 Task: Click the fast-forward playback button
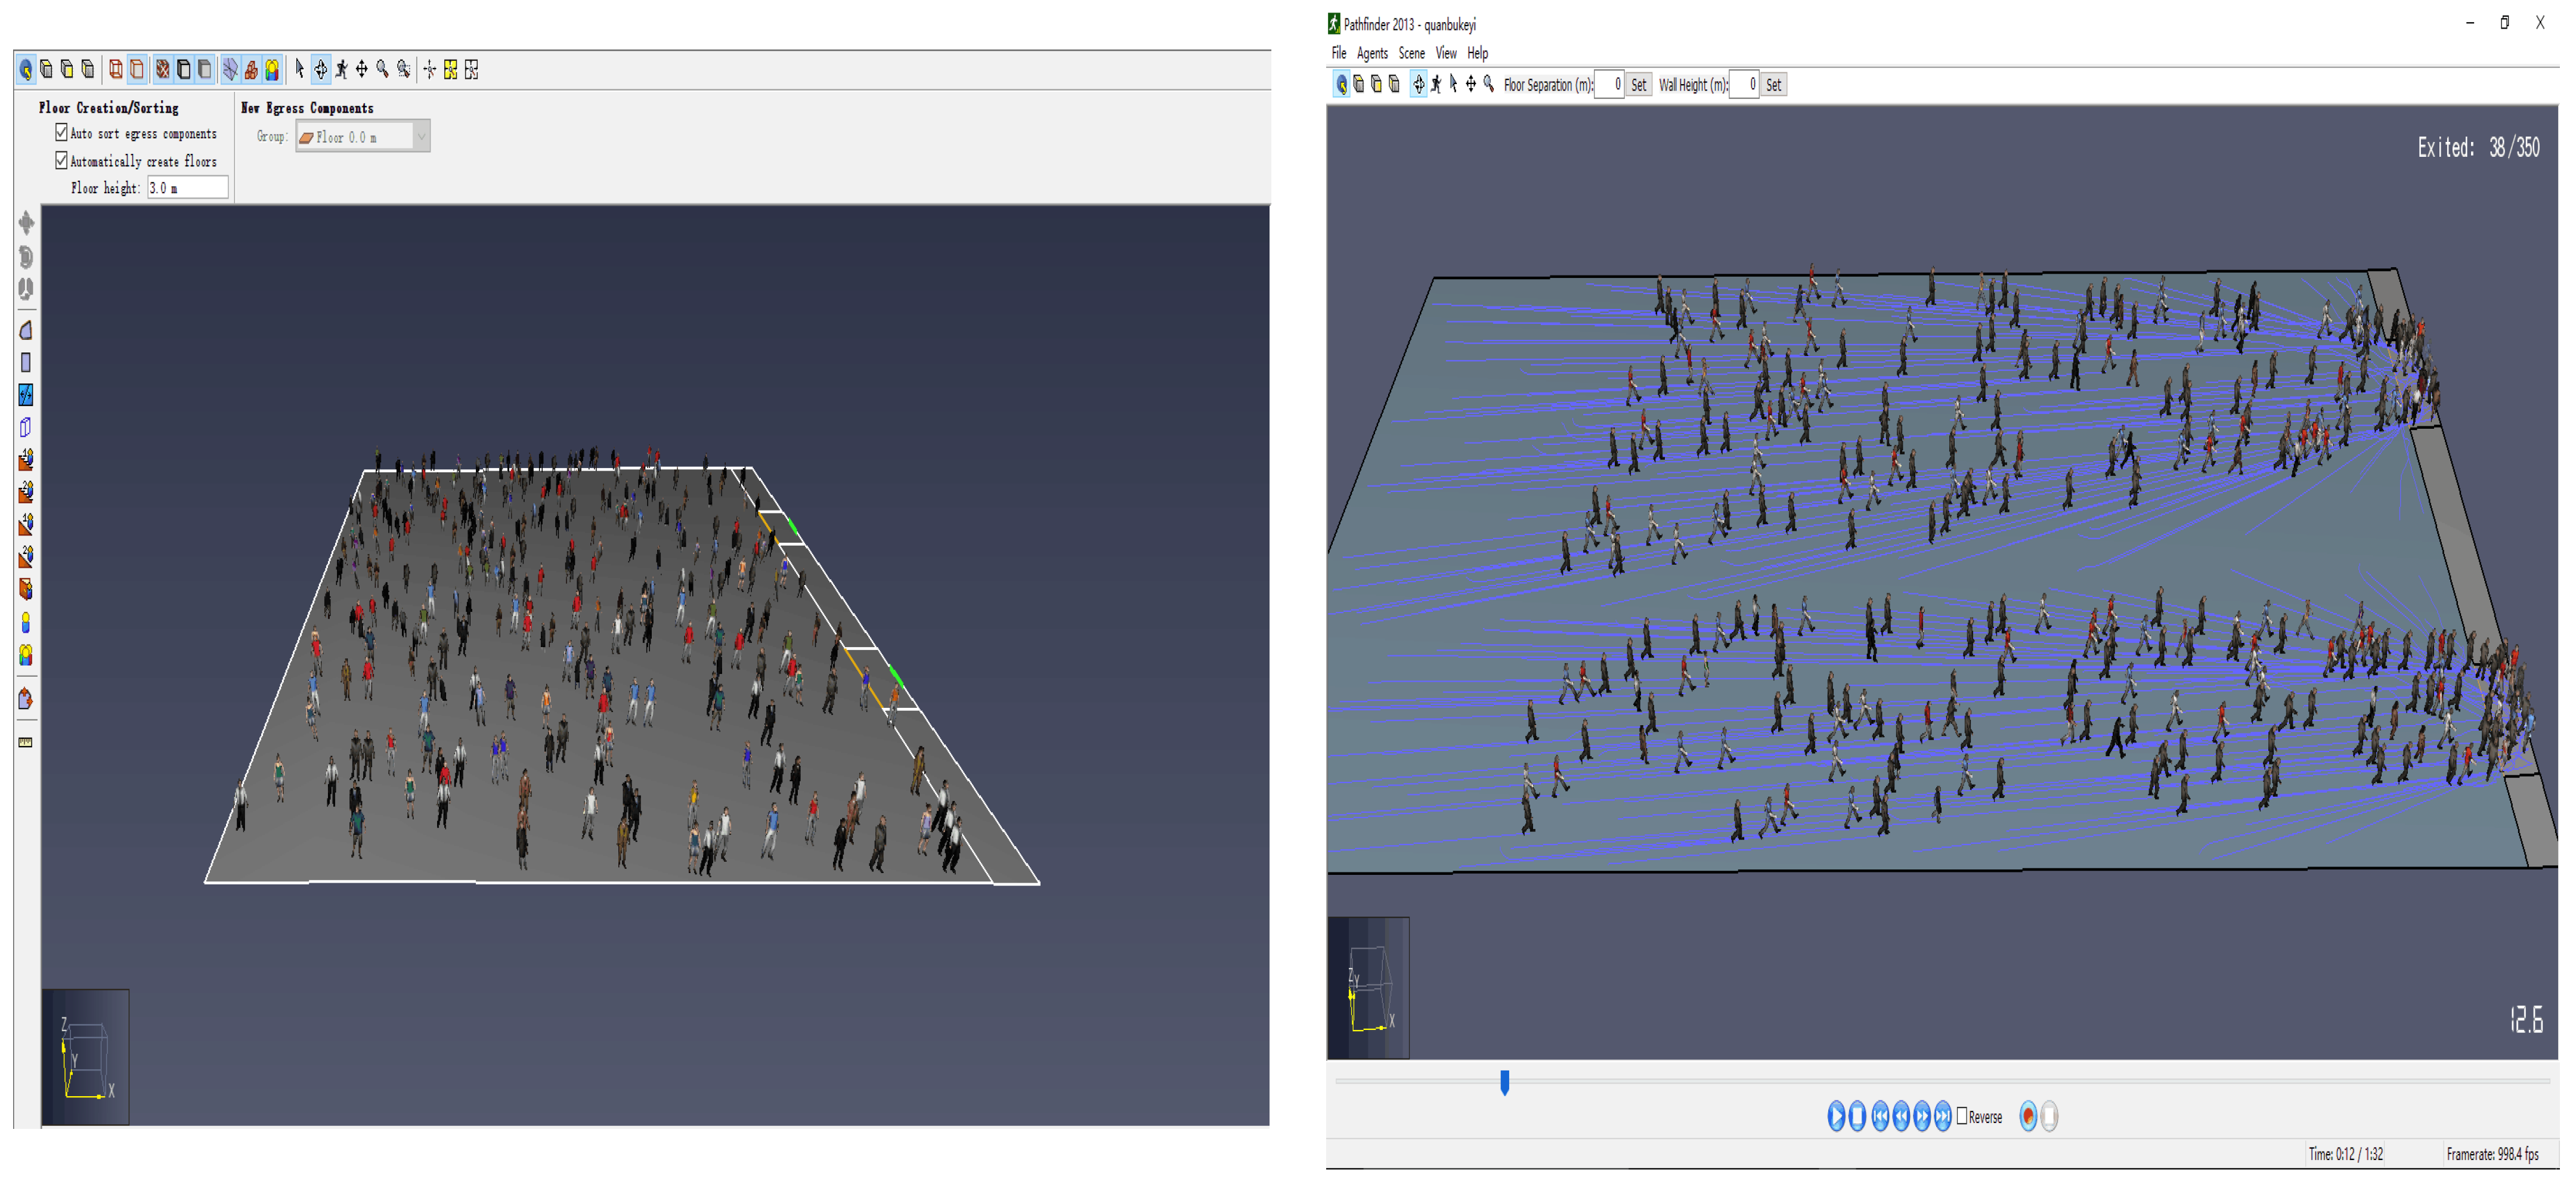pyautogui.click(x=1922, y=1116)
